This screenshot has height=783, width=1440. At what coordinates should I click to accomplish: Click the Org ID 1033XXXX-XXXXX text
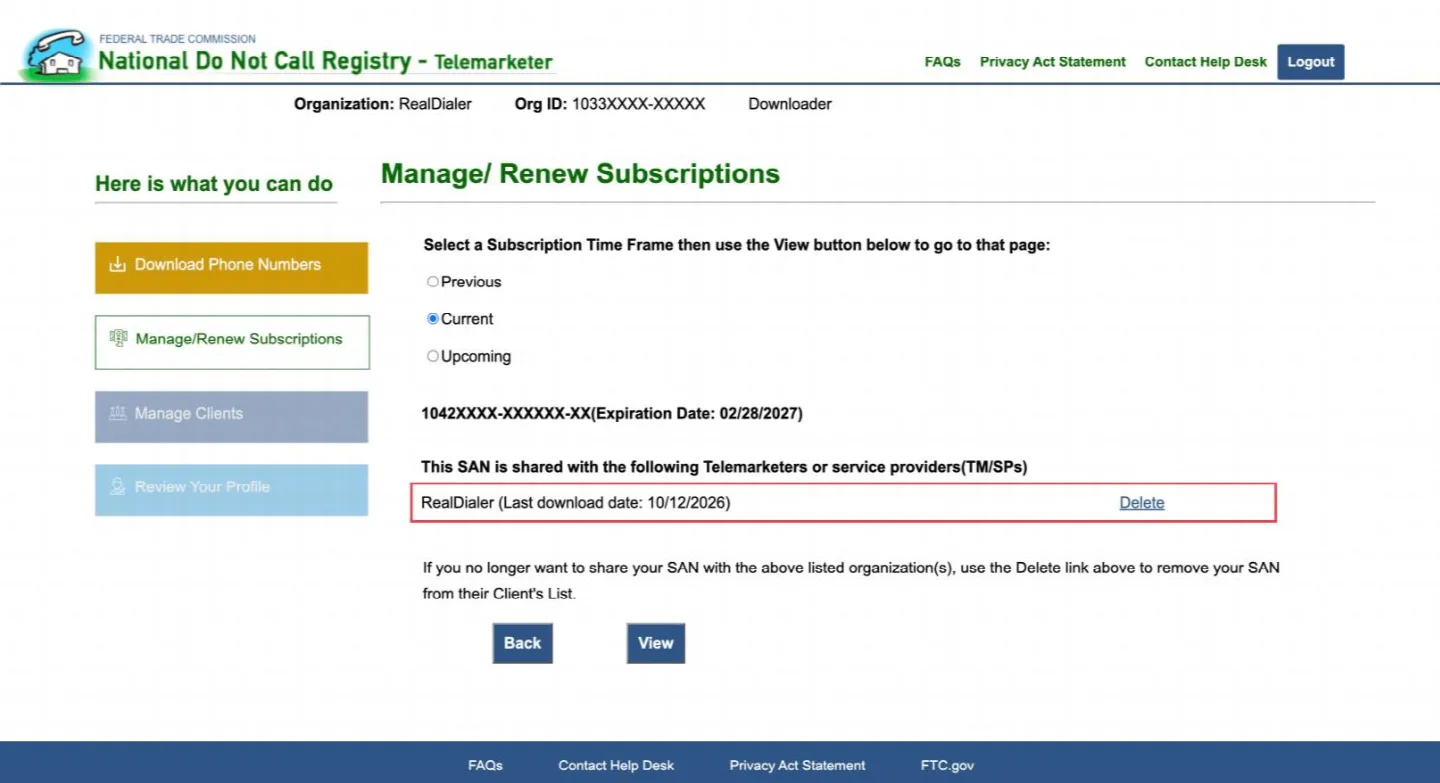(610, 104)
